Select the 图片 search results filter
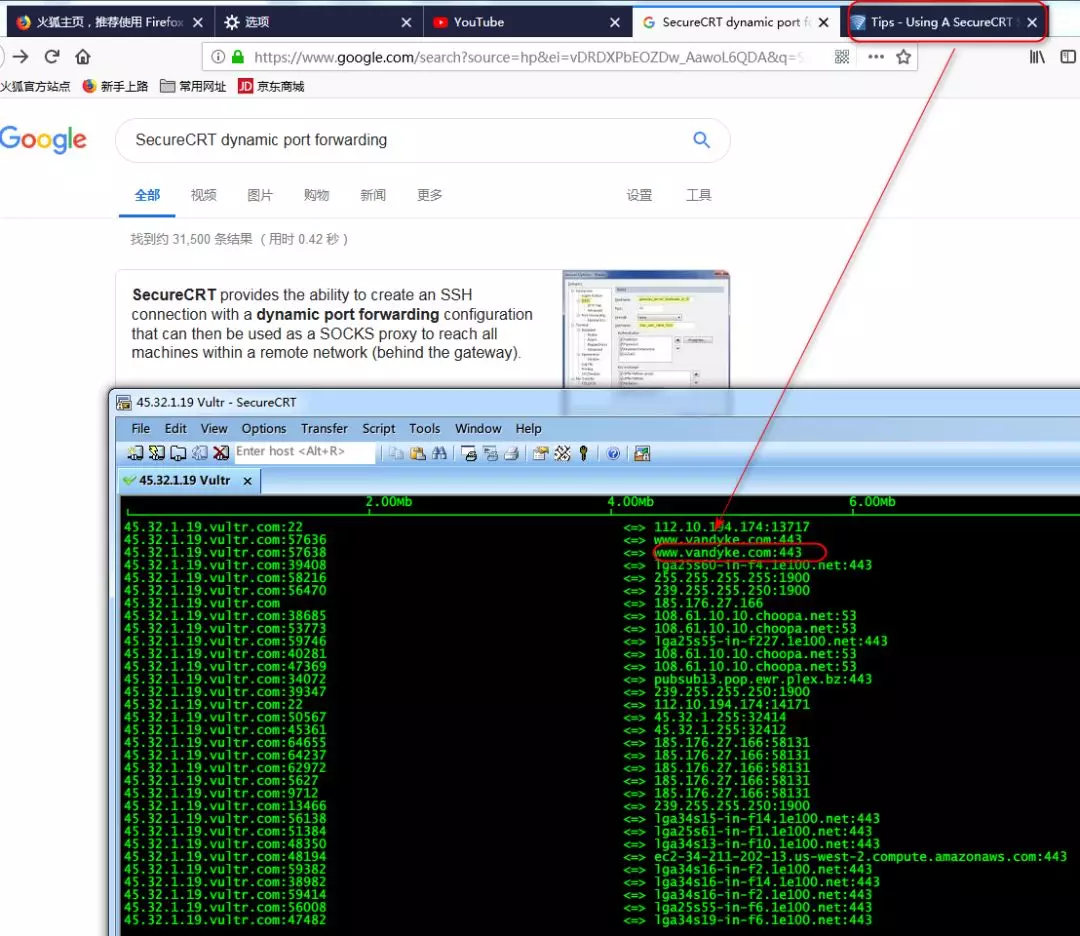This screenshot has width=1080, height=936. 260,195
